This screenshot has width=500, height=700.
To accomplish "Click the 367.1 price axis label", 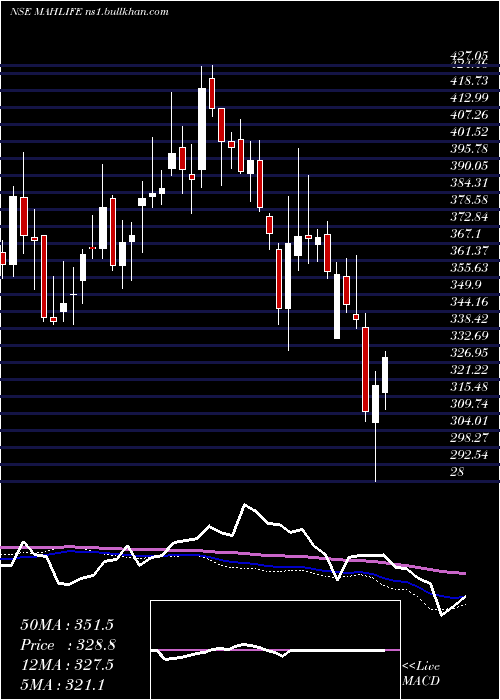I will (466, 233).
